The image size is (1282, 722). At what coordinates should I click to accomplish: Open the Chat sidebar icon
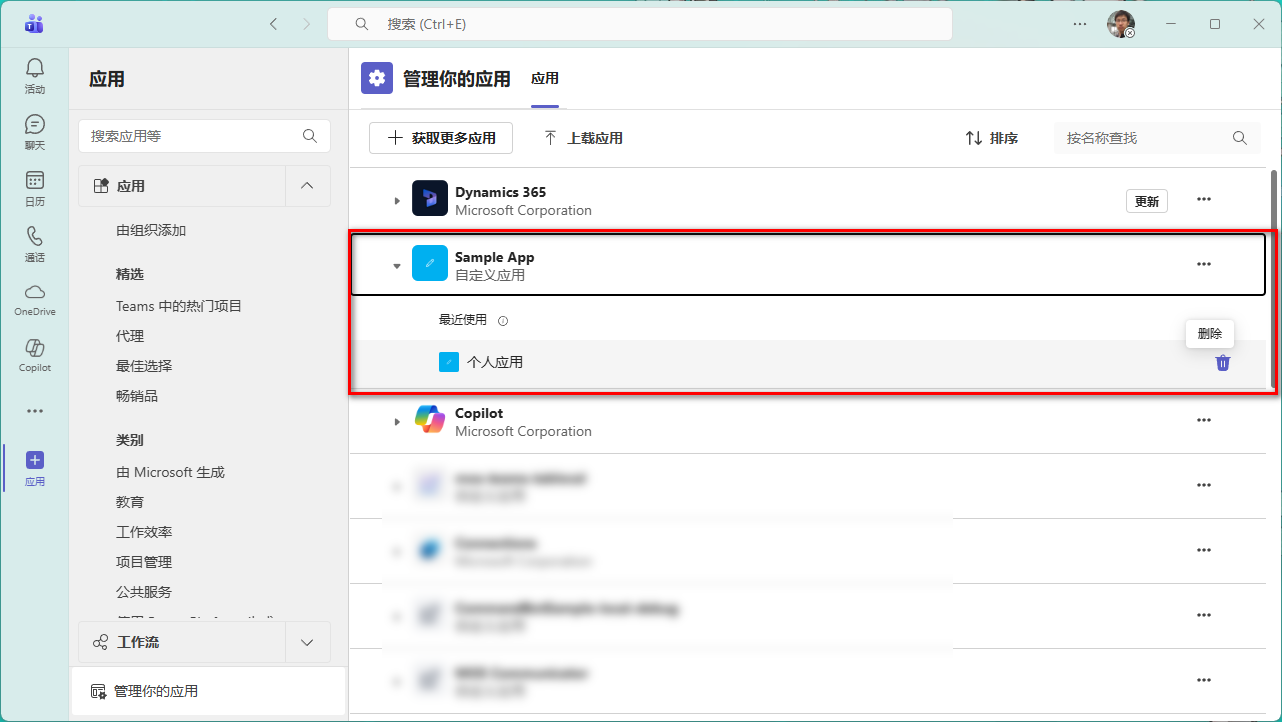35,124
